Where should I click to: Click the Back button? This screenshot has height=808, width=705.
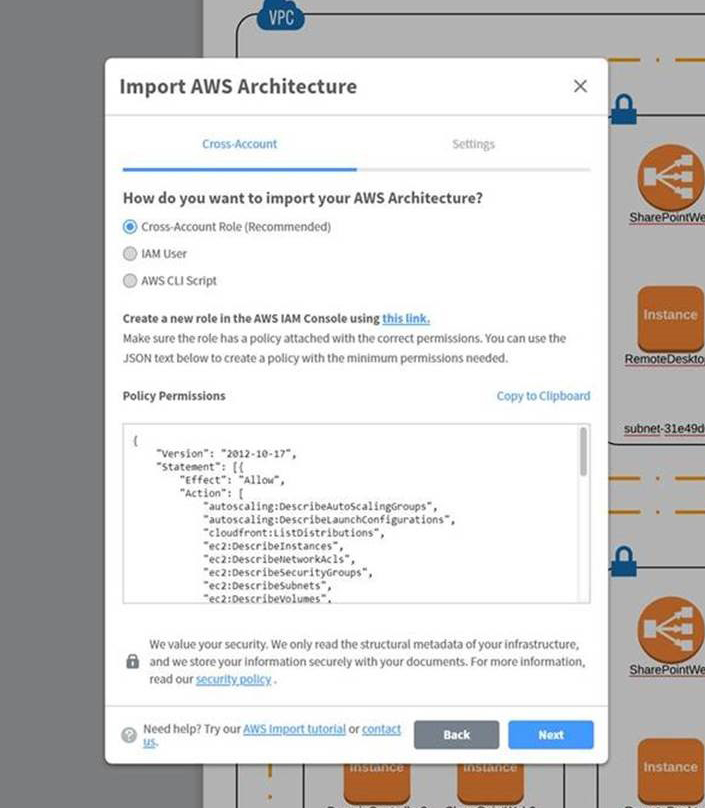point(456,735)
